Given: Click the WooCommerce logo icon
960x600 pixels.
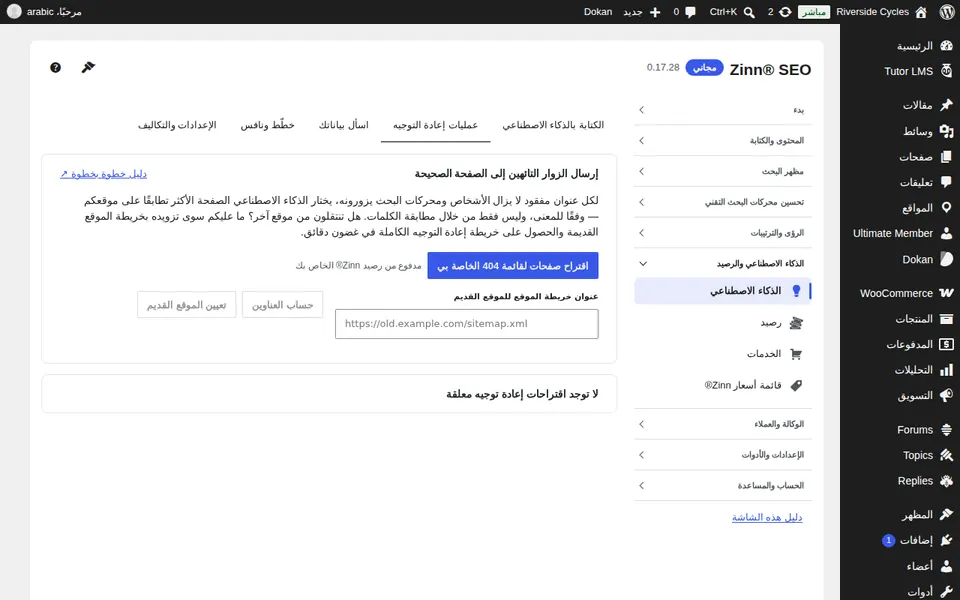Looking at the screenshot, I should tap(946, 293).
